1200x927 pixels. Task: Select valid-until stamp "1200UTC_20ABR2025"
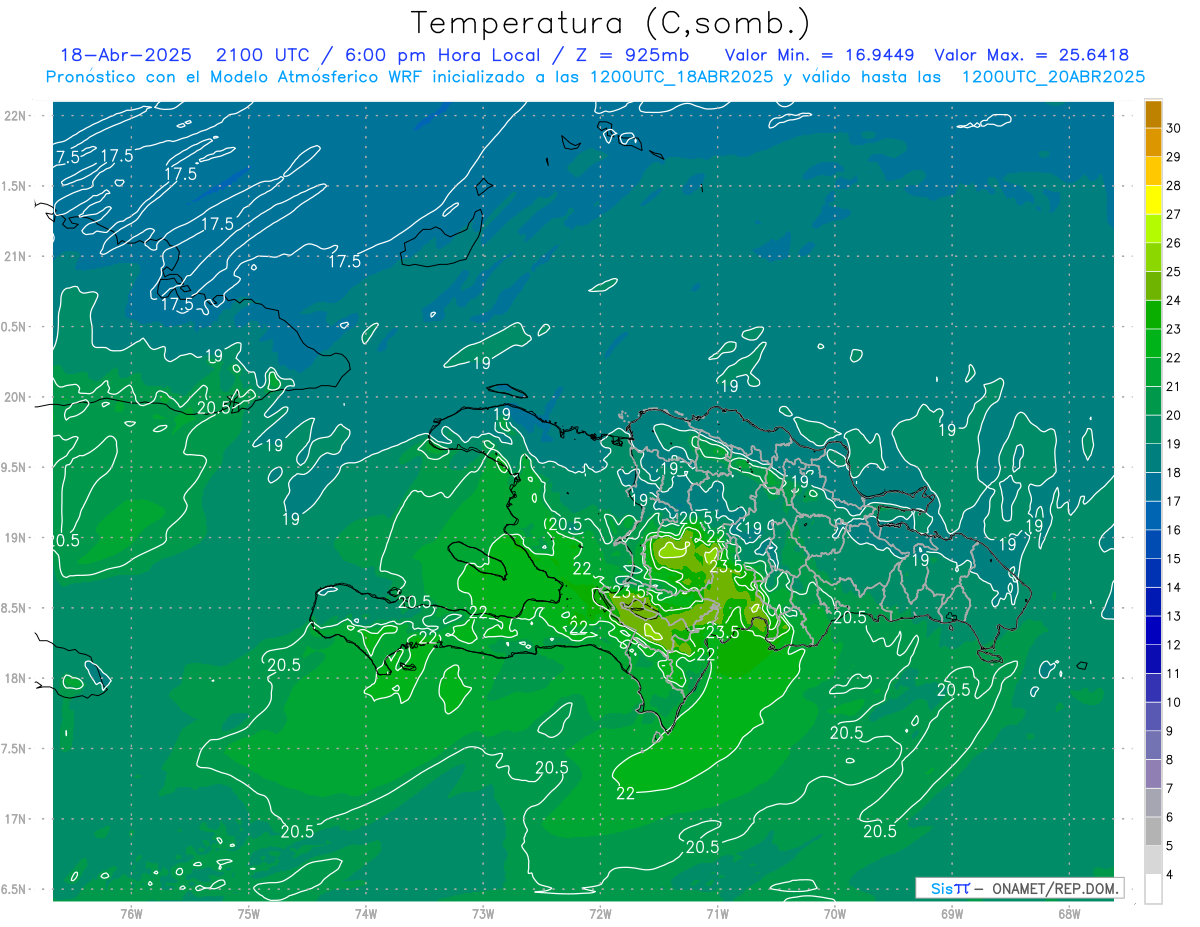tap(1053, 76)
